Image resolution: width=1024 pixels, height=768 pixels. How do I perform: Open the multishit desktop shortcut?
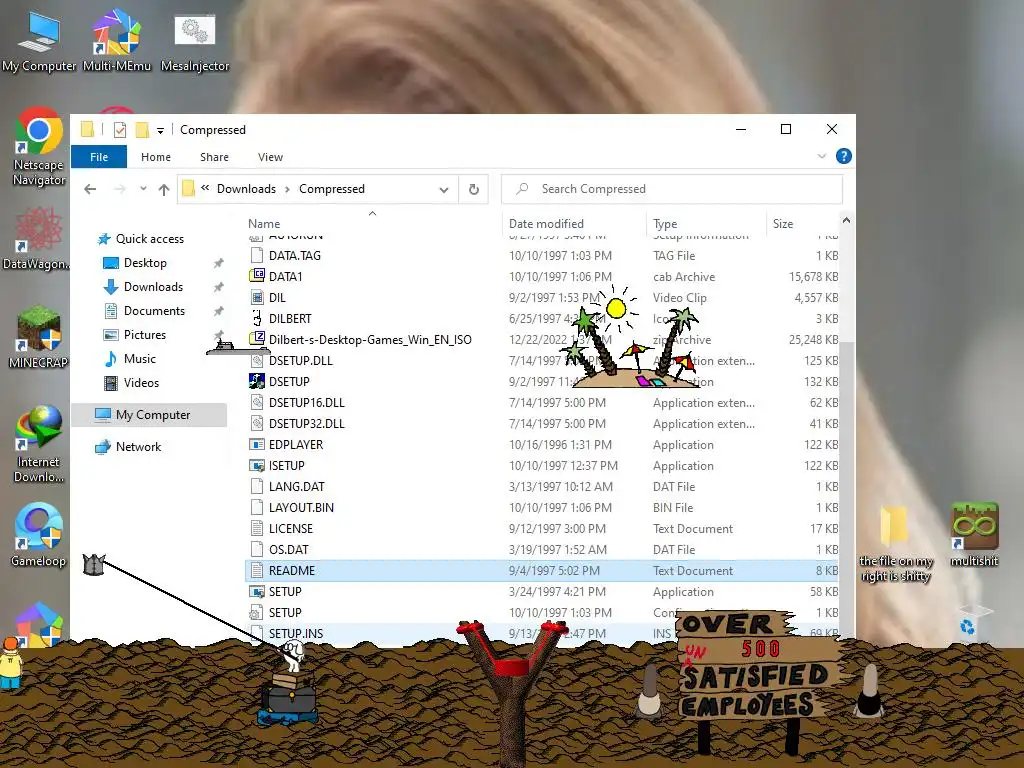click(974, 534)
